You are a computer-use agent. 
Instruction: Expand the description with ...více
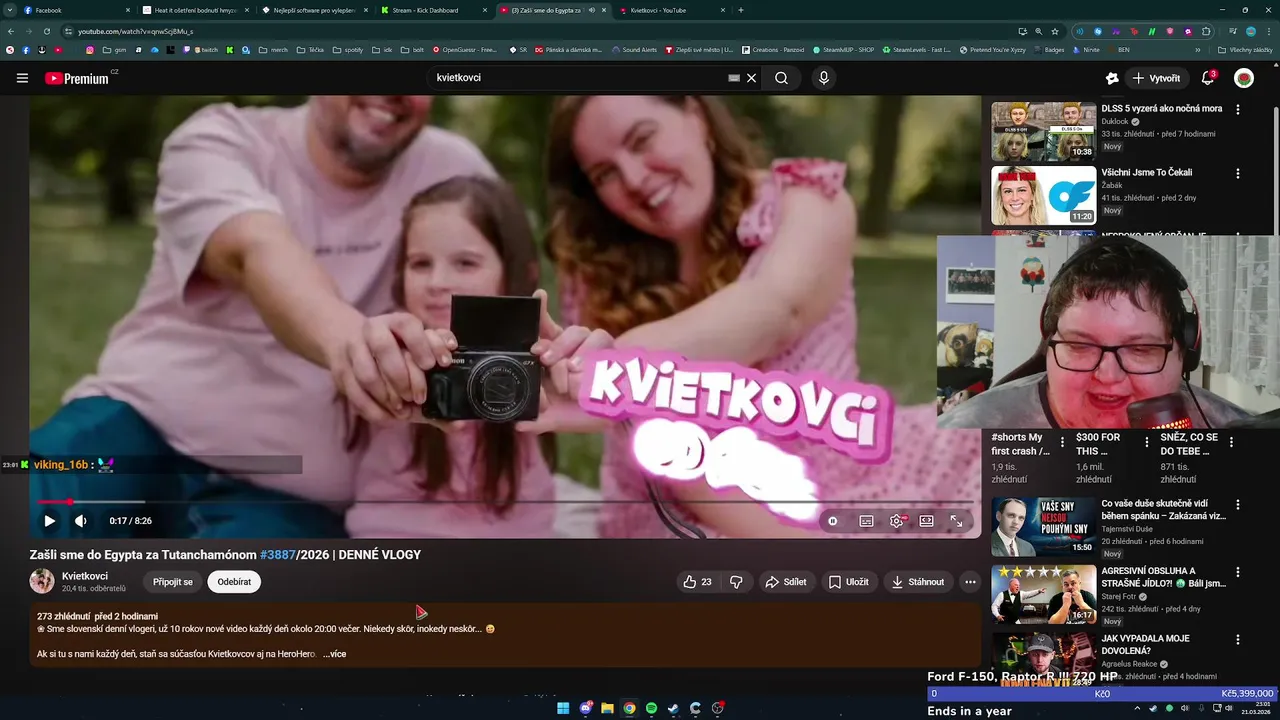[335, 654]
